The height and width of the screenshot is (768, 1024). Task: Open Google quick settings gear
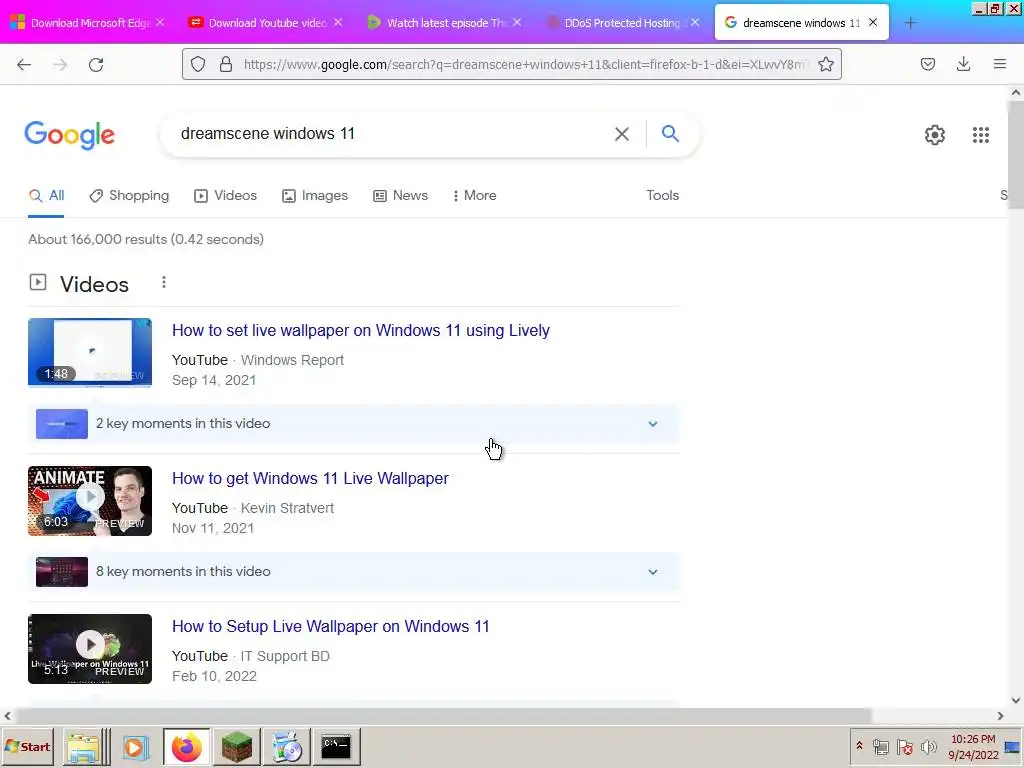pyautogui.click(x=935, y=135)
